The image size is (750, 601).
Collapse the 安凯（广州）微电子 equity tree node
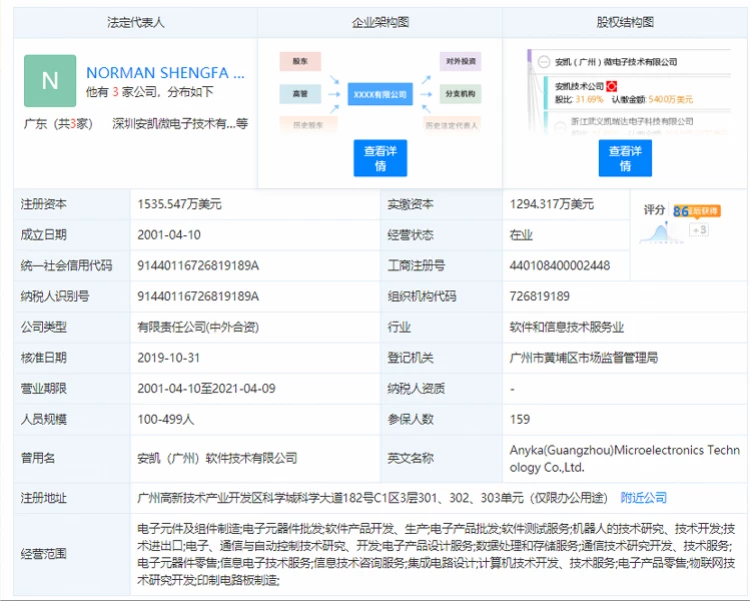(x=543, y=62)
